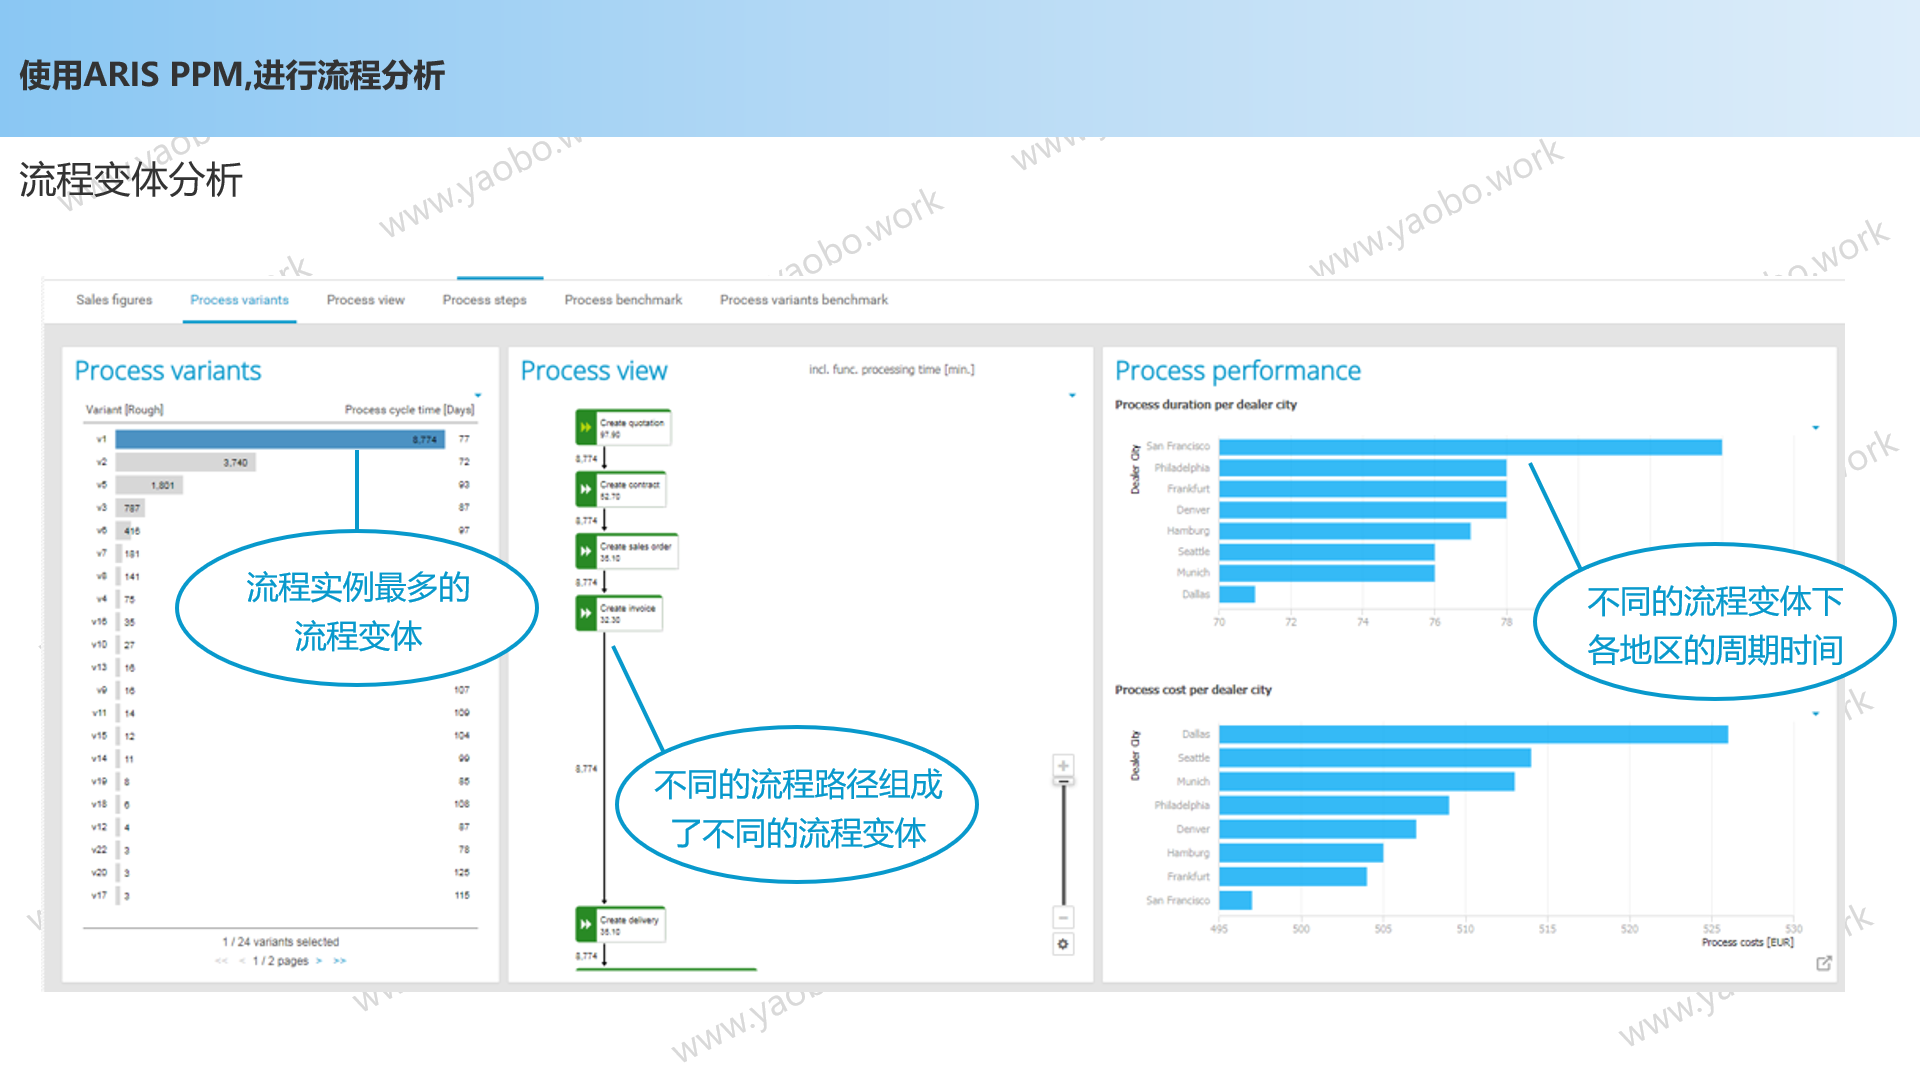
Task: Switch to the Process view tab
Action: tap(365, 300)
